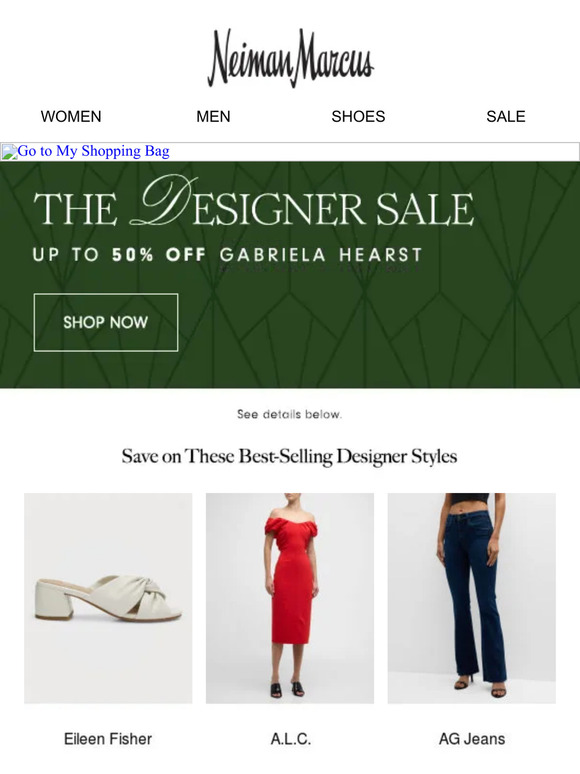Click The Designer Sale headline
Screen dimensions: 580x774
pos(253,202)
